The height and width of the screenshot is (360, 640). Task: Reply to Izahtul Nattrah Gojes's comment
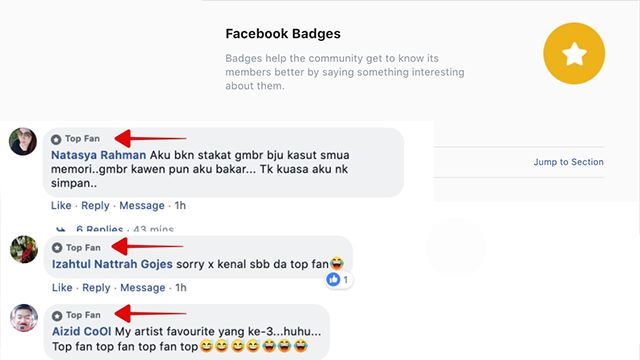point(96,287)
